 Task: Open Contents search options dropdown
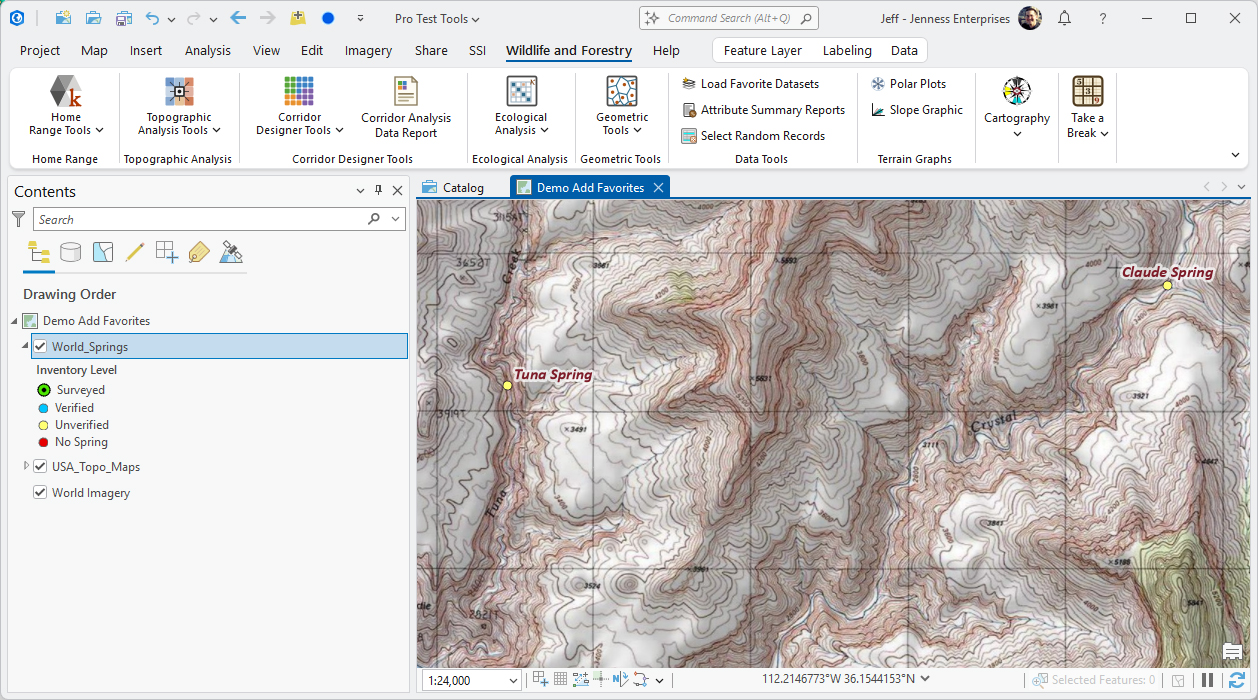[x=396, y=219]
